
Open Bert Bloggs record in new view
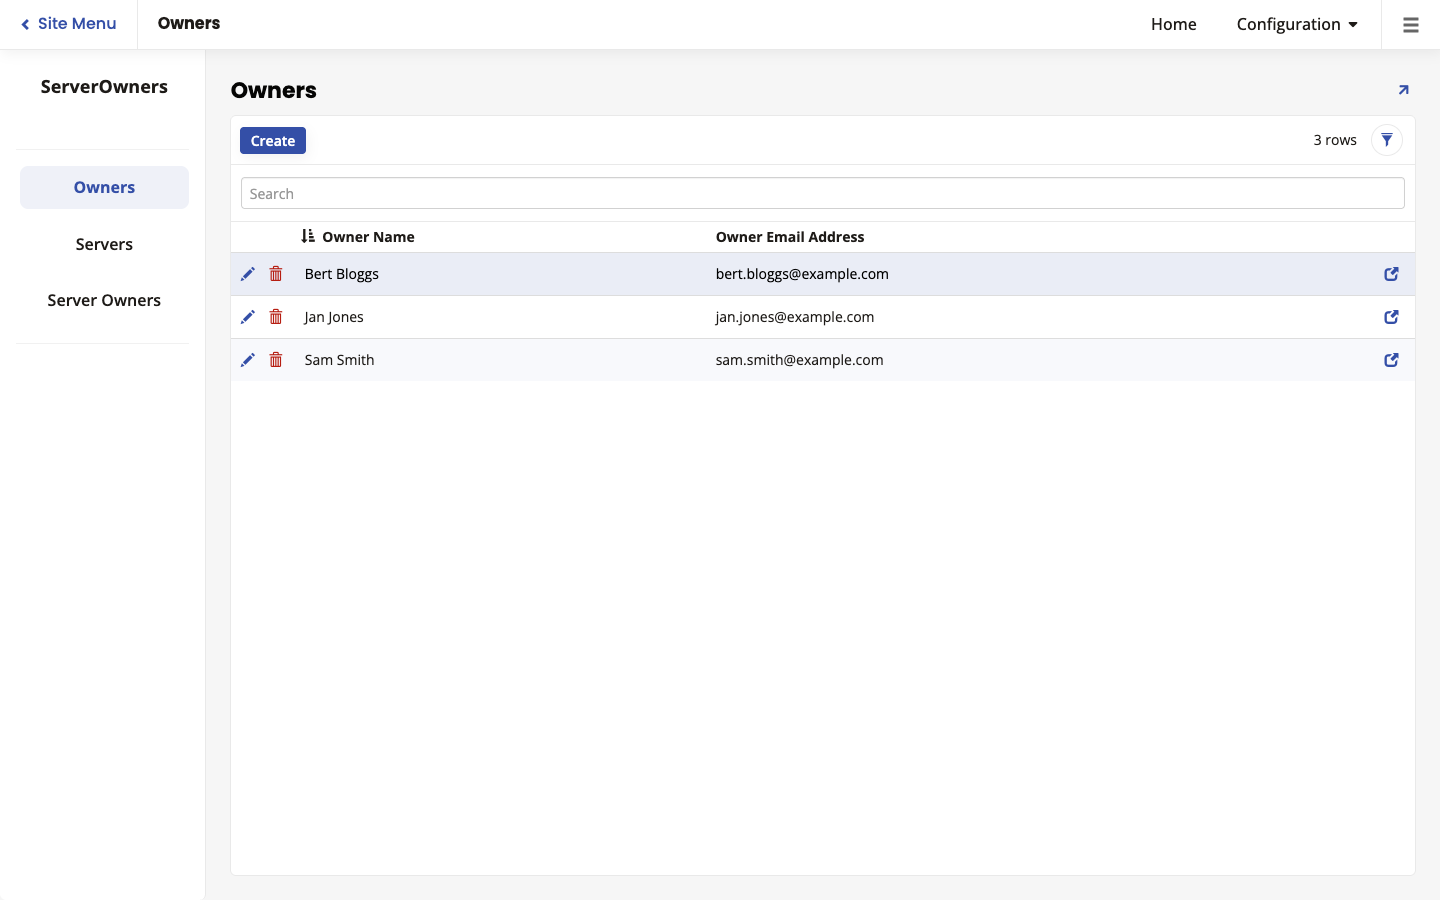pos(1391,274)
